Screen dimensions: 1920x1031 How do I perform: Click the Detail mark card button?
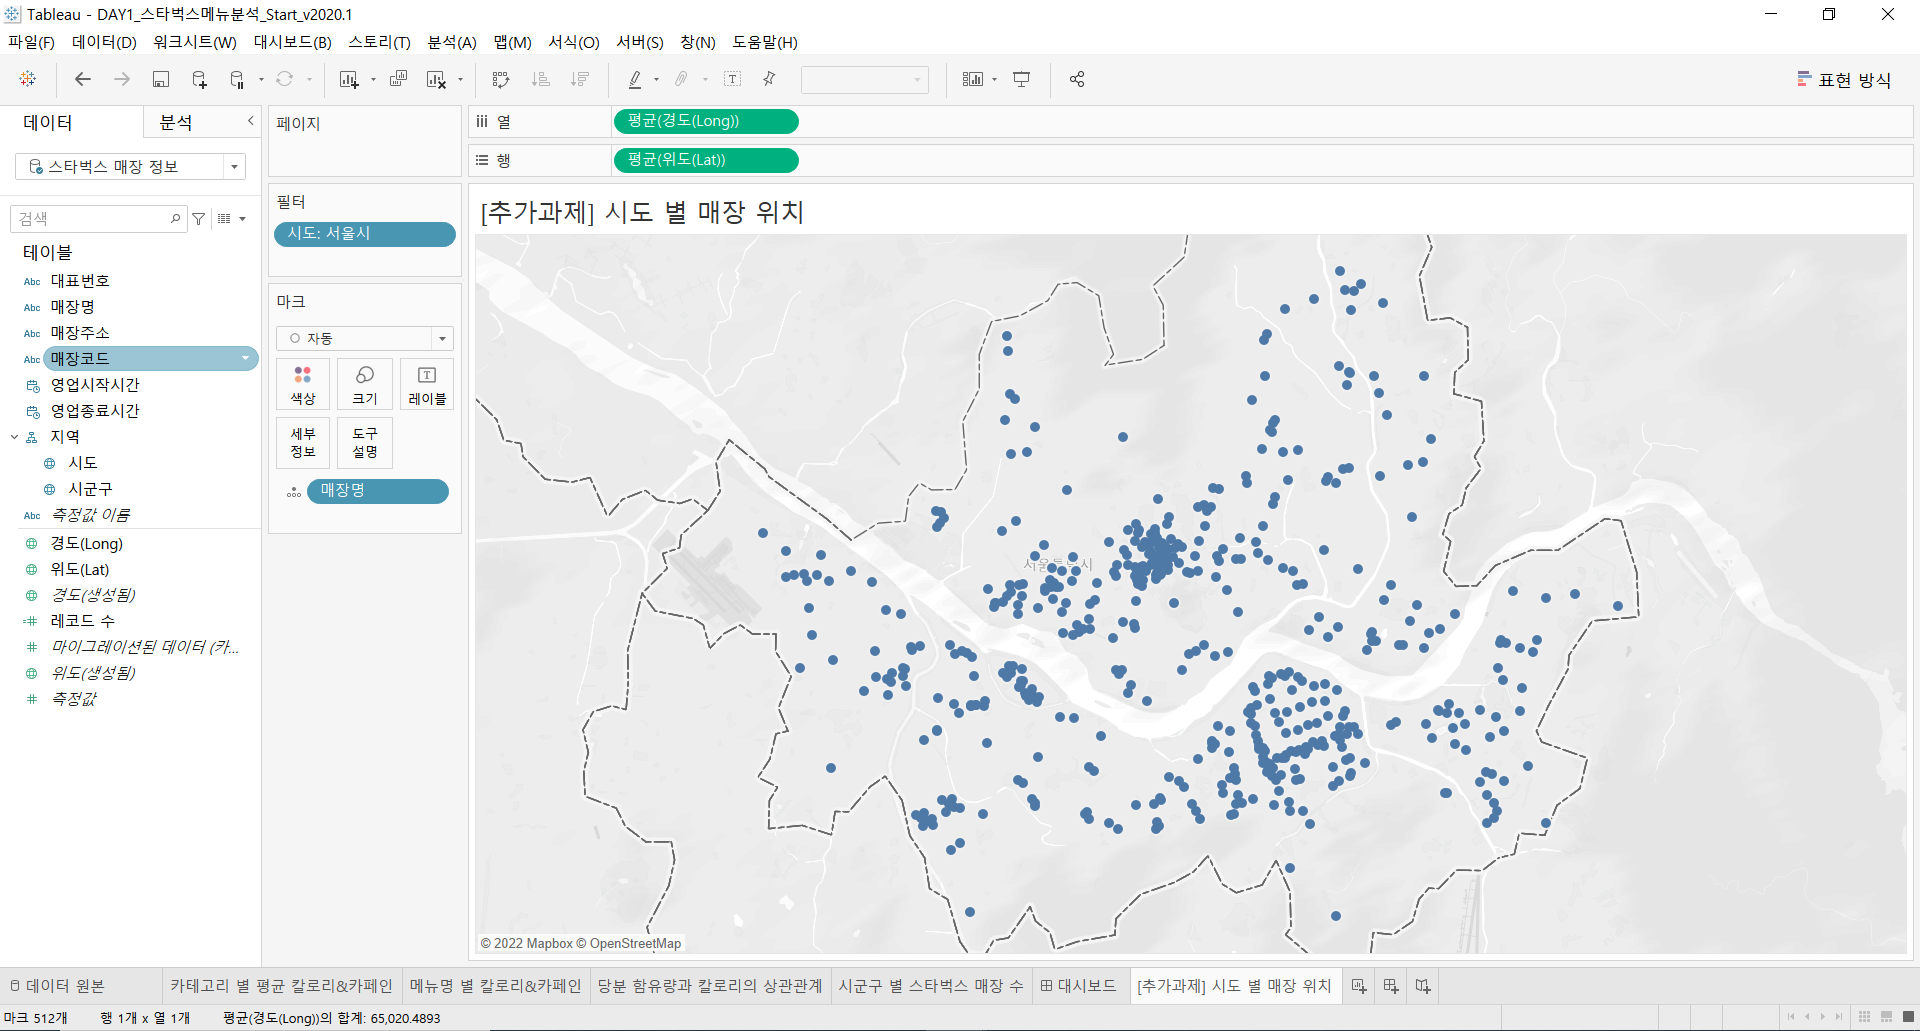pos(303,443)
